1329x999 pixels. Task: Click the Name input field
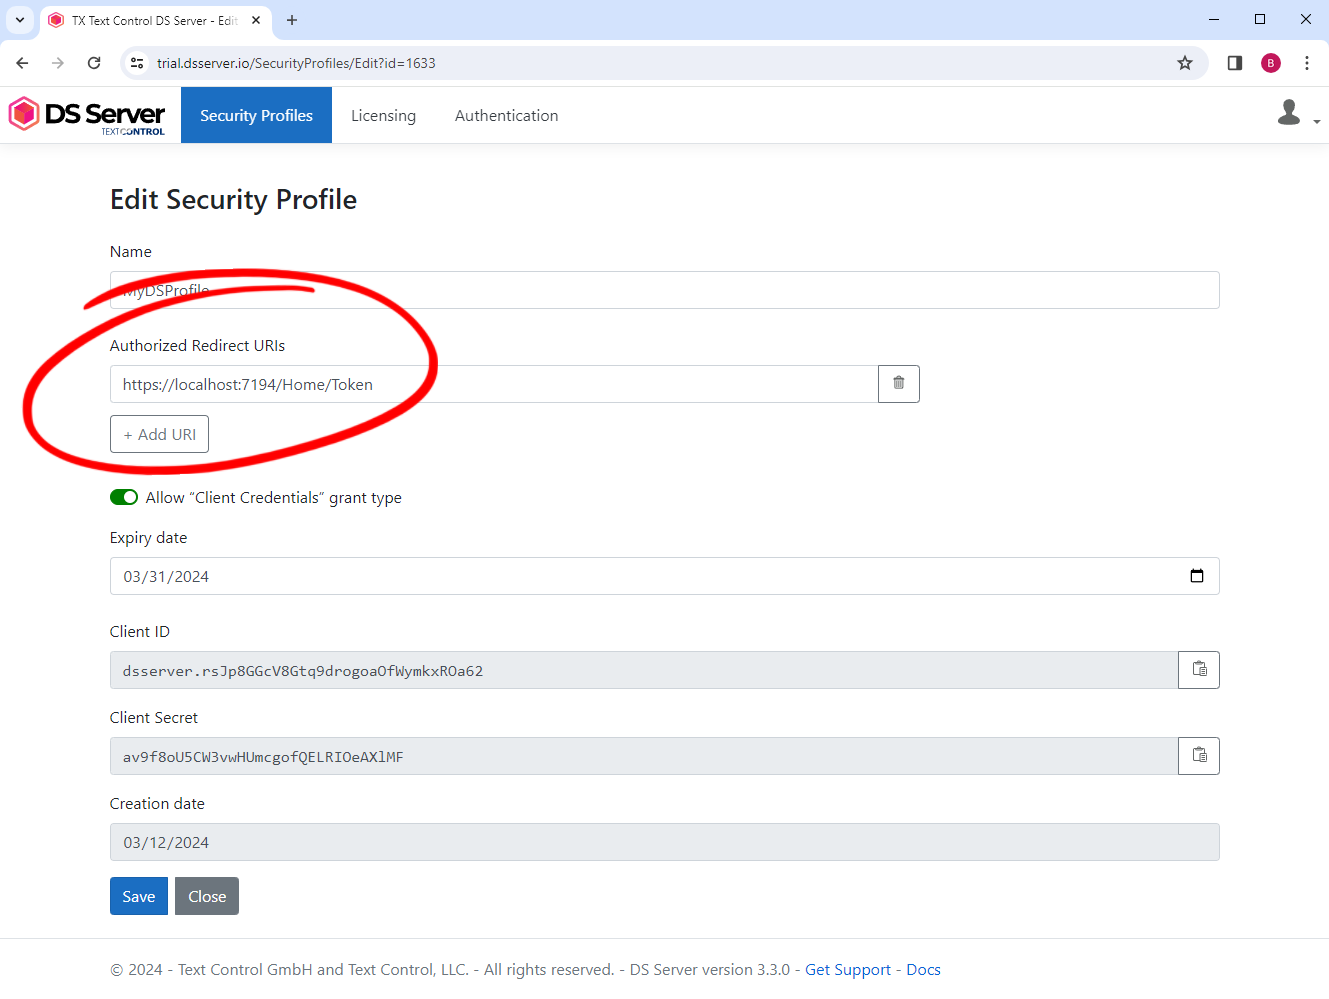click(x=665, y=290)
